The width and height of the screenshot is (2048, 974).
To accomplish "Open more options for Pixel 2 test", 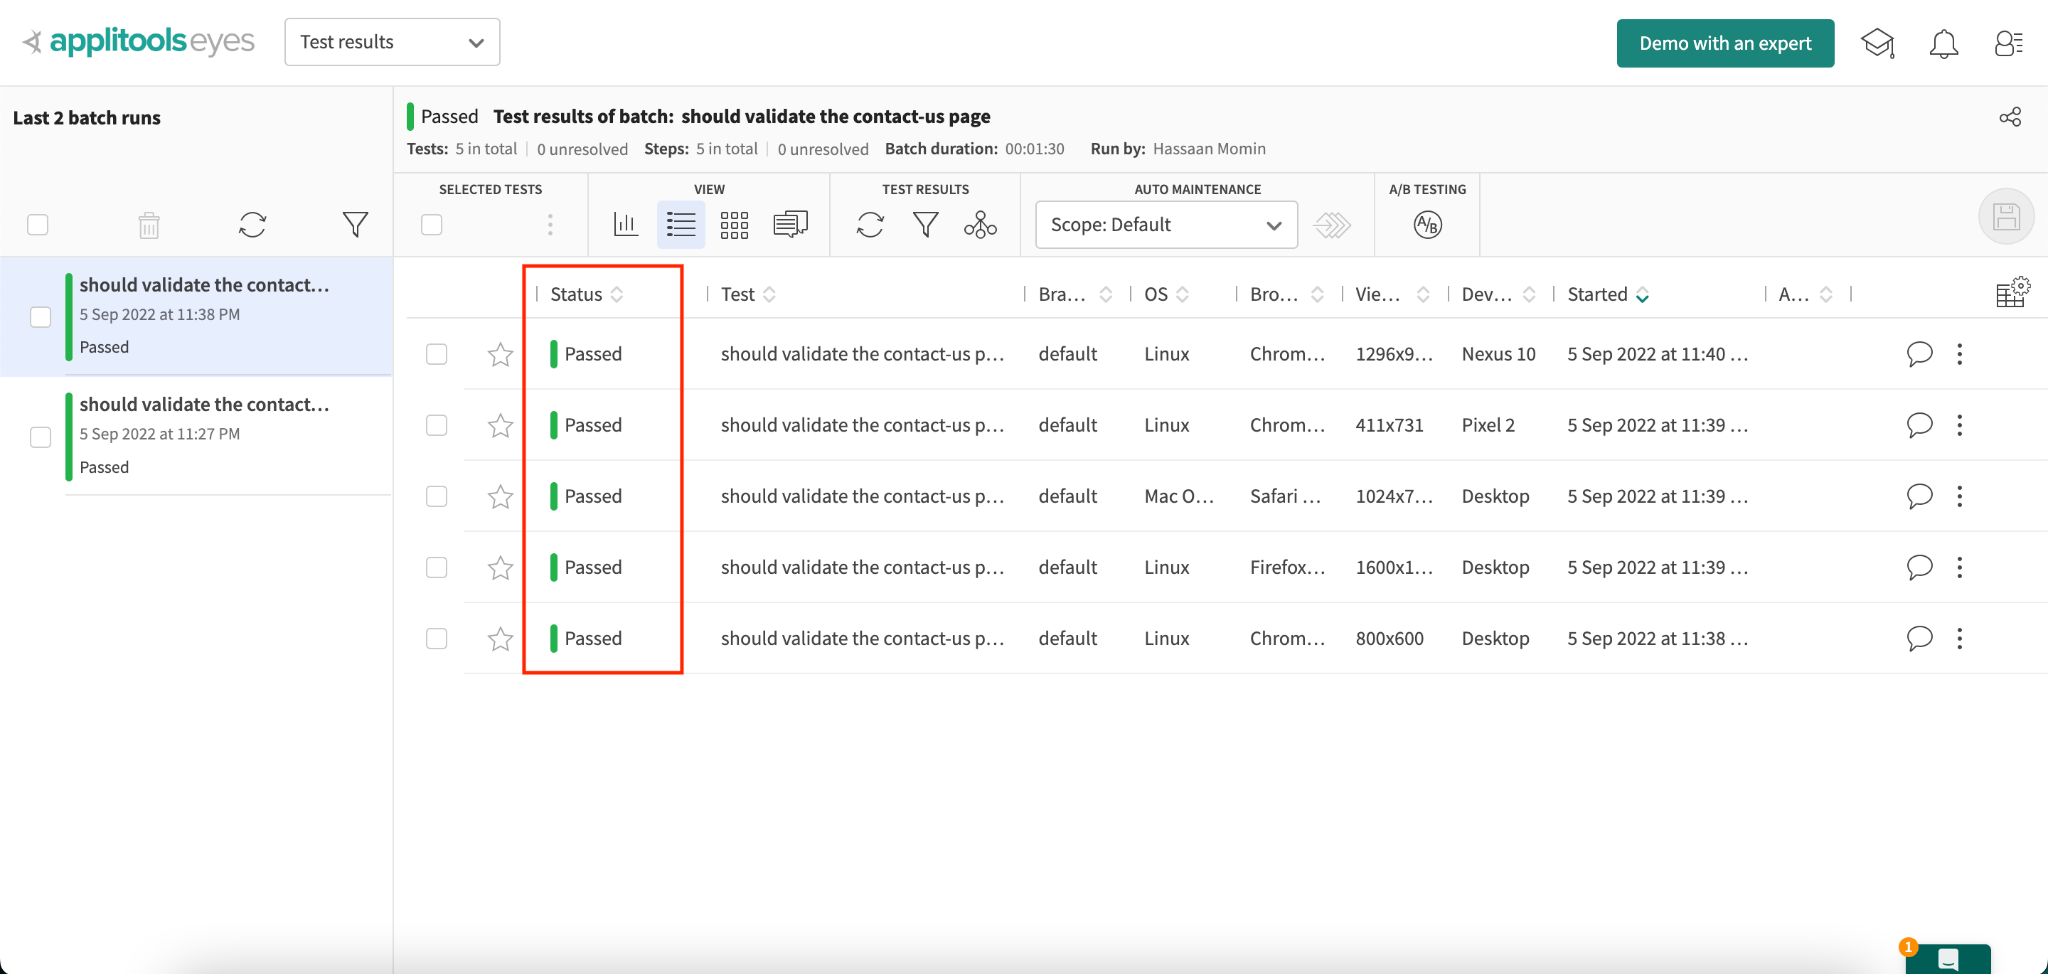I will [1960, 425].
